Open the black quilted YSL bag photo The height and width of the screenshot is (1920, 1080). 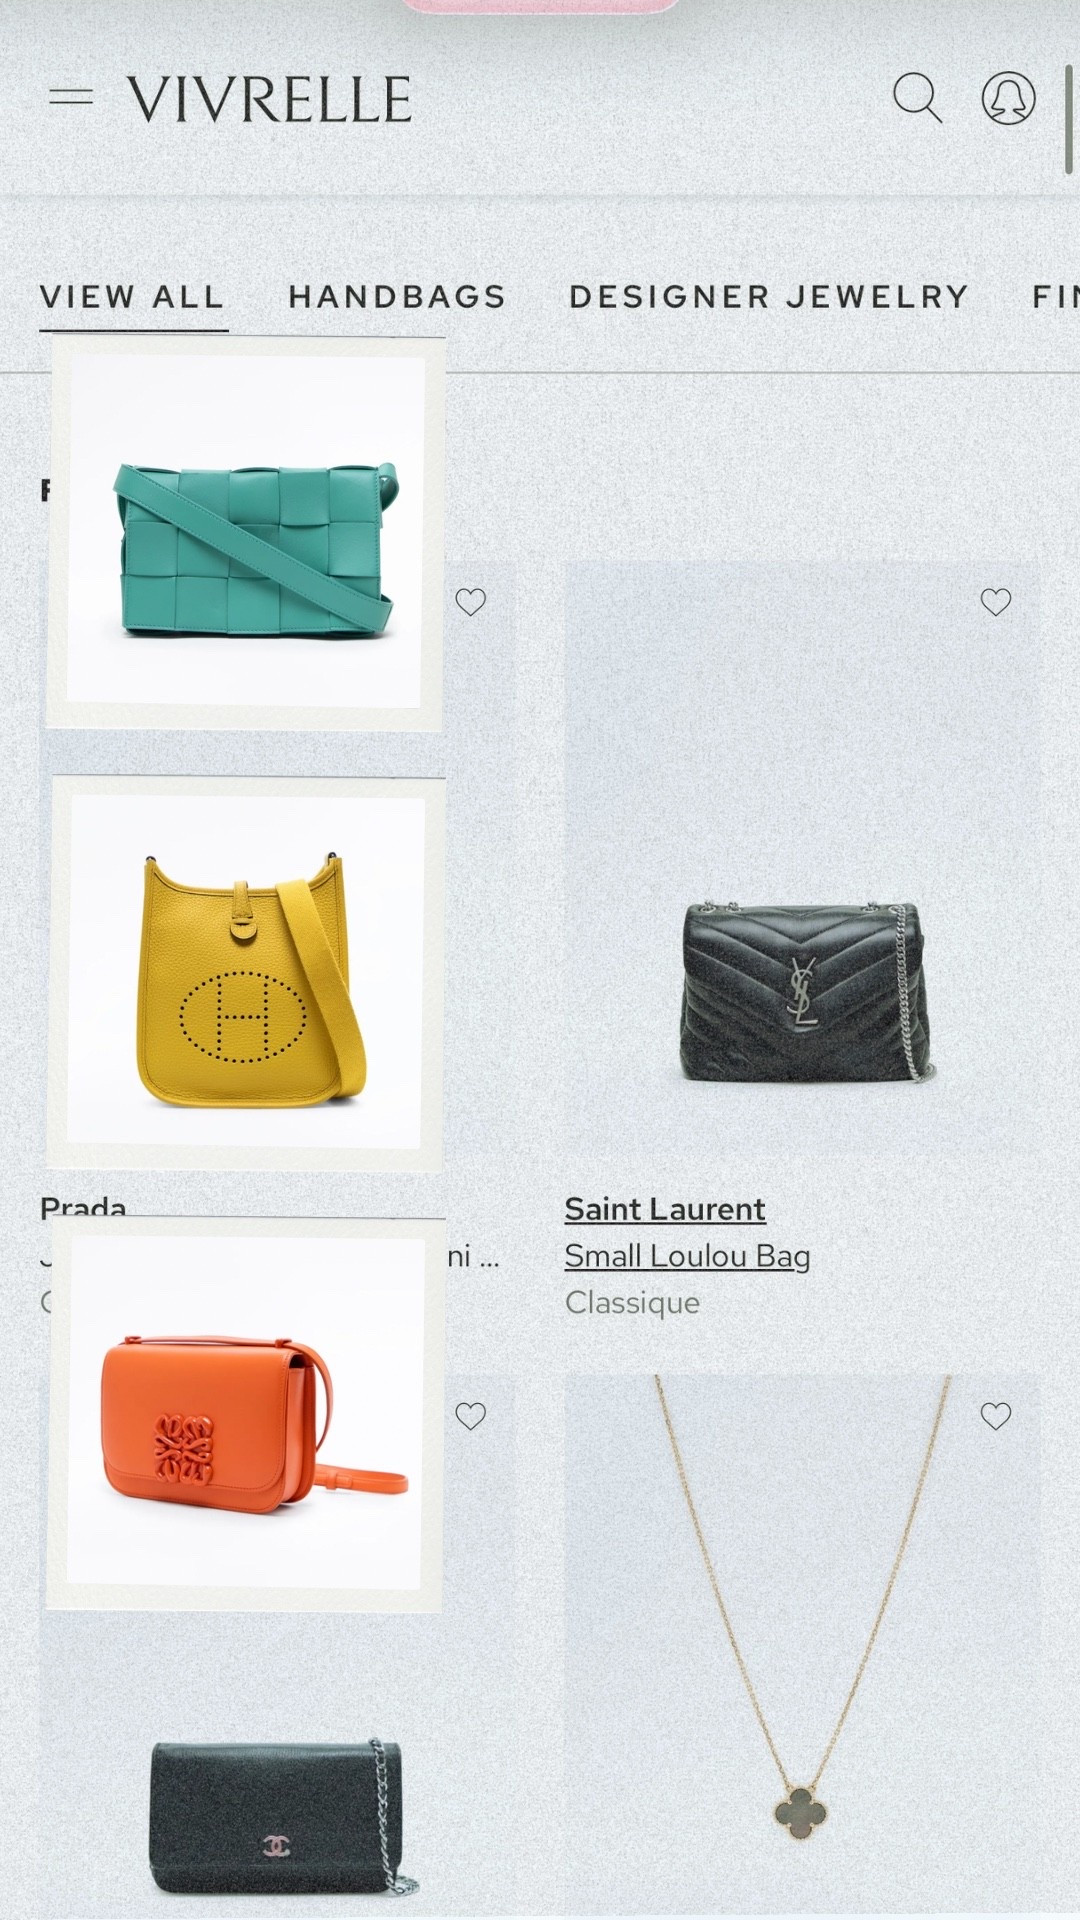(803, 860)
